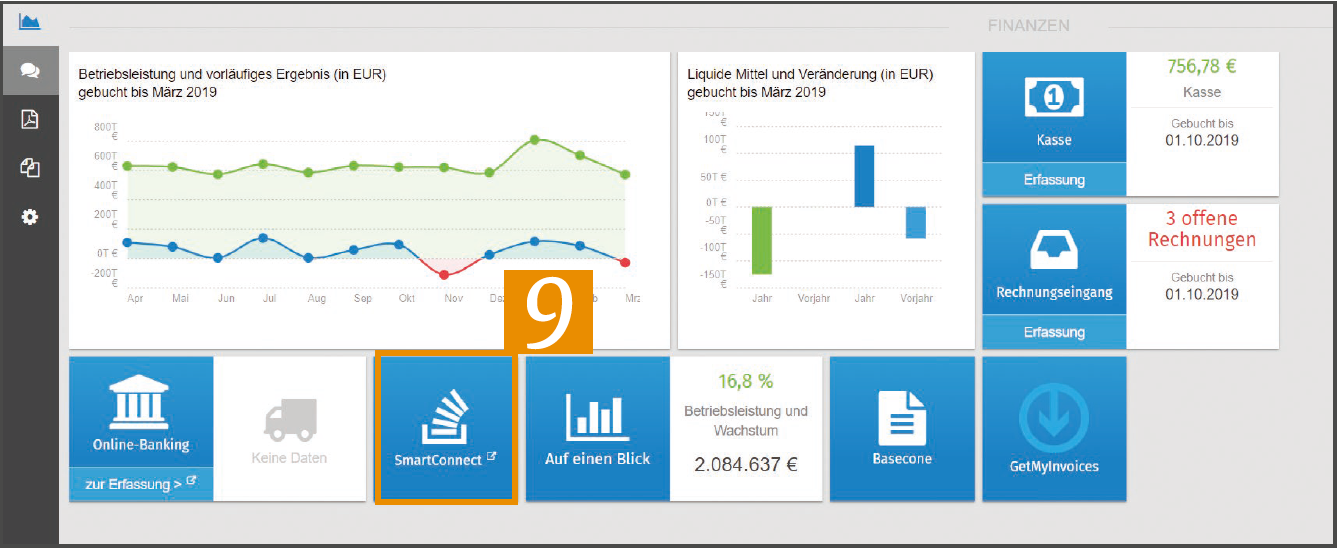Click the 'zur Erfassung >' link
The height and width of the screenshot is (549, 1338).
pos(141,484)
